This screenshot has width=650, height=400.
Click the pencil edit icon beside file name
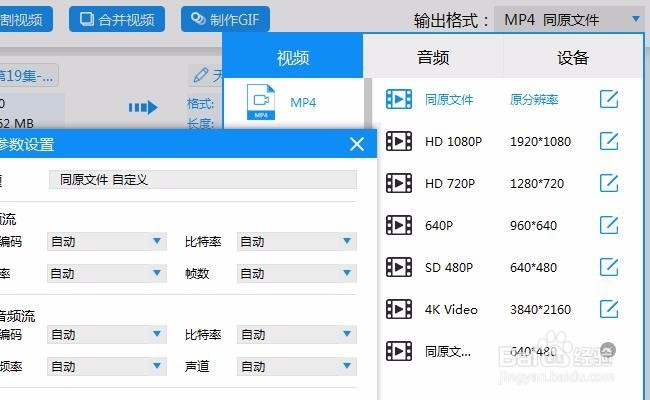coord(201,75)
